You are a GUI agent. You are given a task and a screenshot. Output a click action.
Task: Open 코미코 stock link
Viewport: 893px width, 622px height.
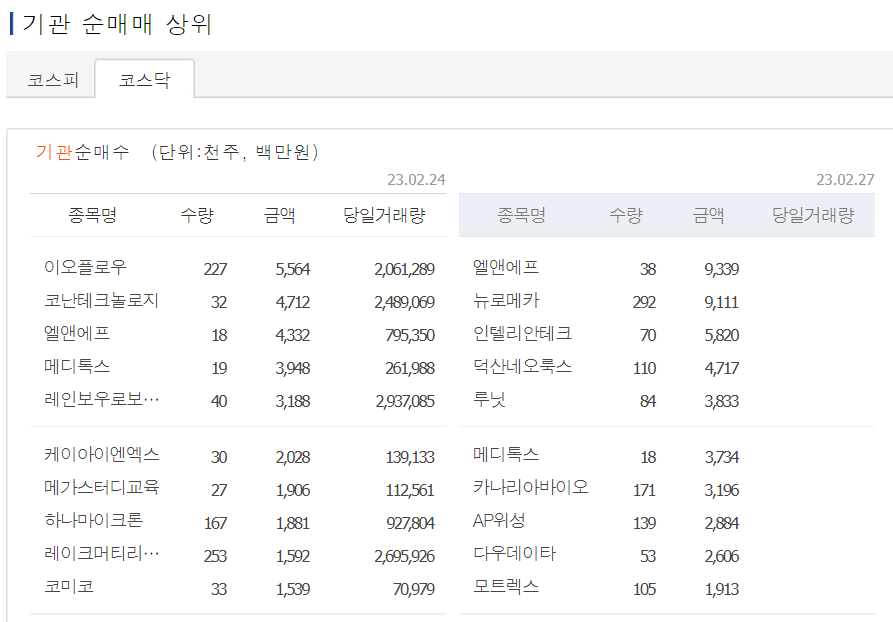click(x=69, y=587)
